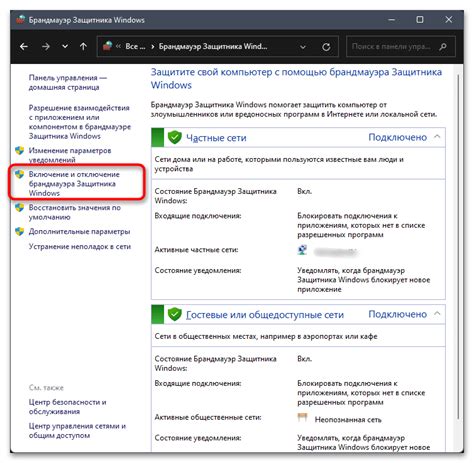Click the firewall icon in title bar
Image resolution: width=474 pixels, height=463 pixels.
[x=21, y=20]
